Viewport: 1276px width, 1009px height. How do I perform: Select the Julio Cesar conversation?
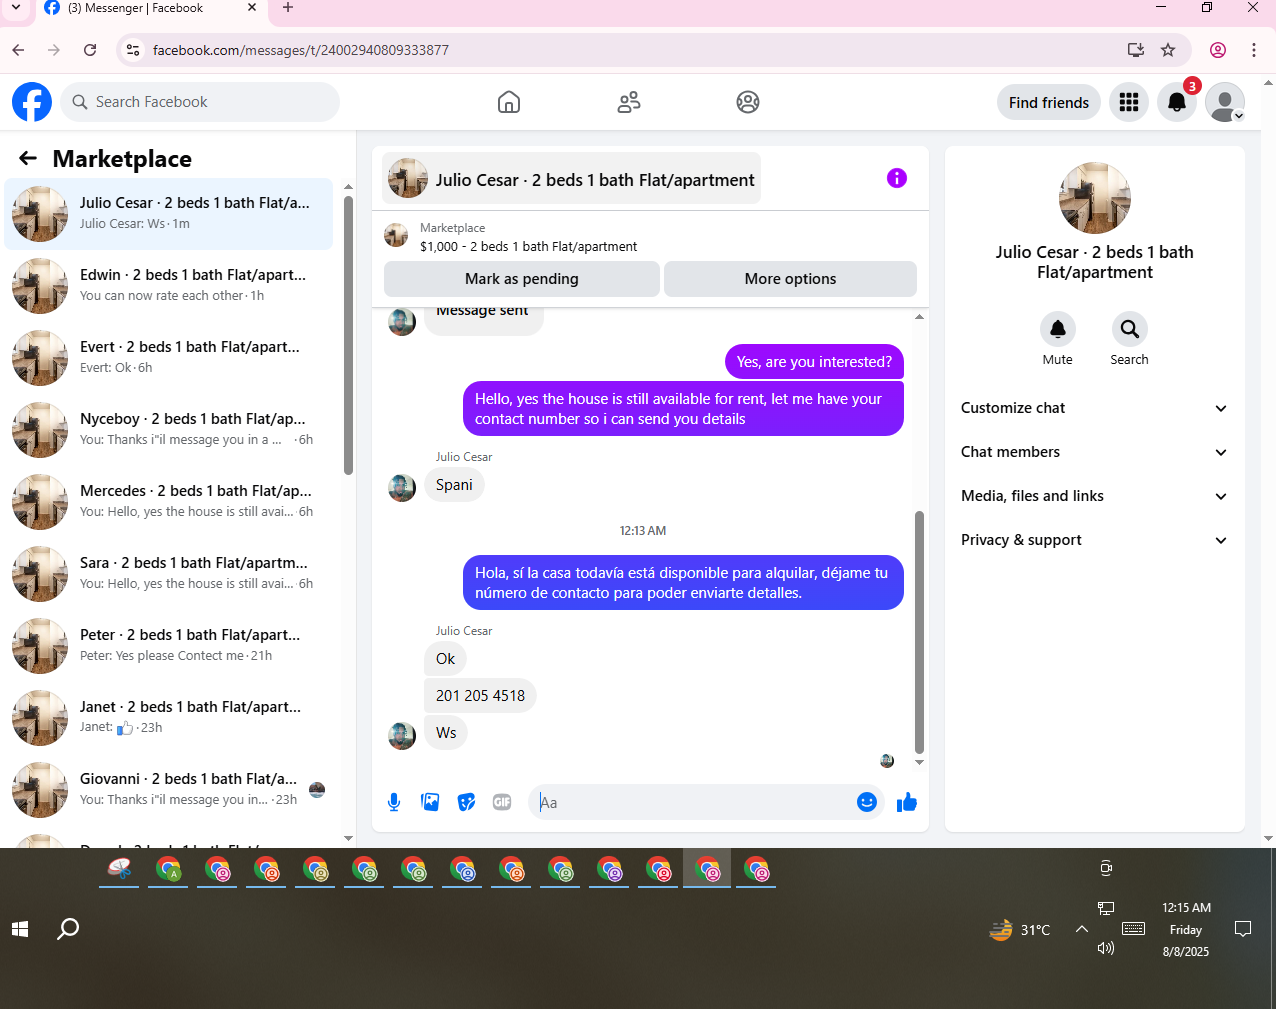pos(169,214)
